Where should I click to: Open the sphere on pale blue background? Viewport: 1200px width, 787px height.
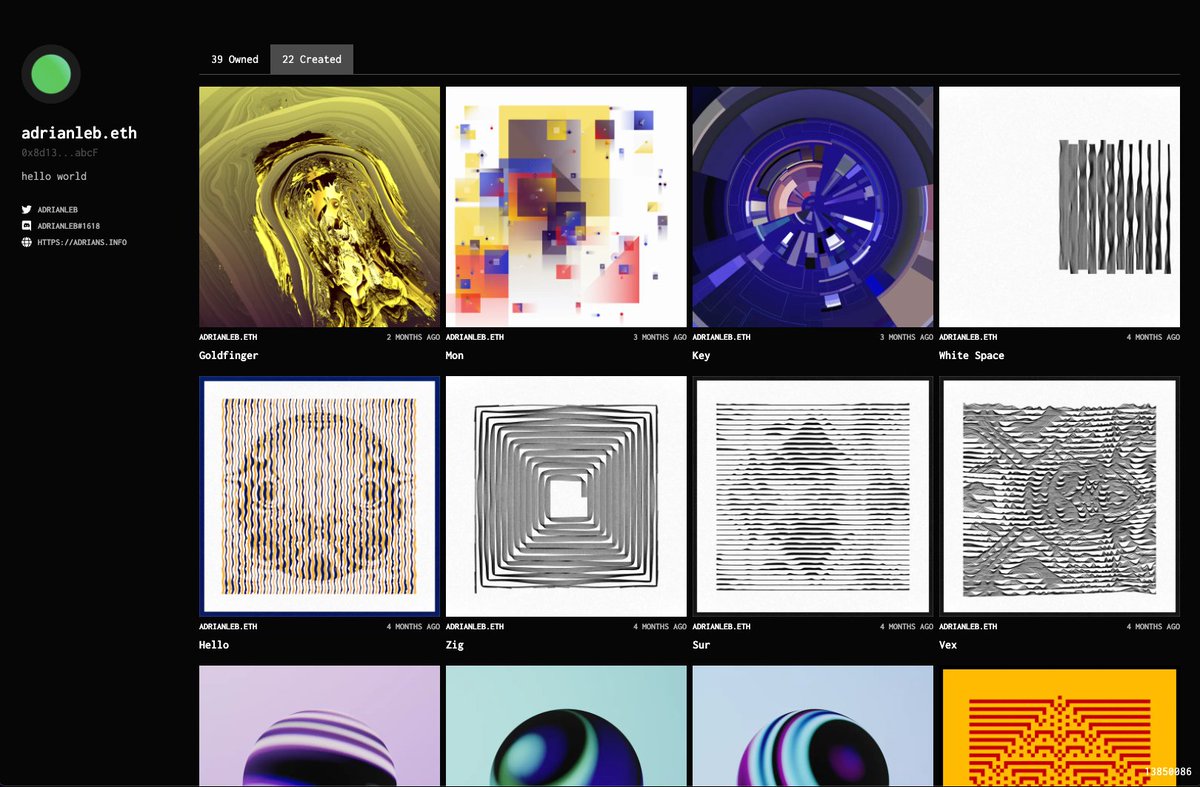click(812, 726)
